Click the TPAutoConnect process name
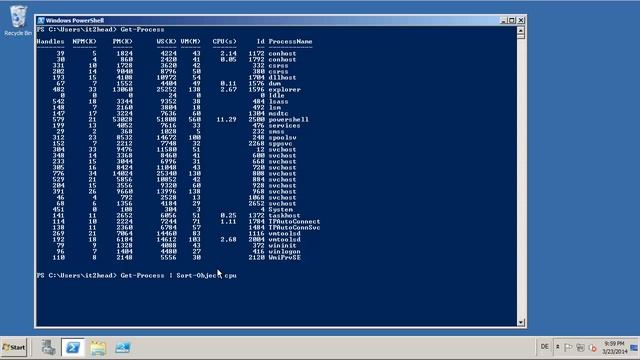This screenshot has width=640, height=360. point(294,222)
